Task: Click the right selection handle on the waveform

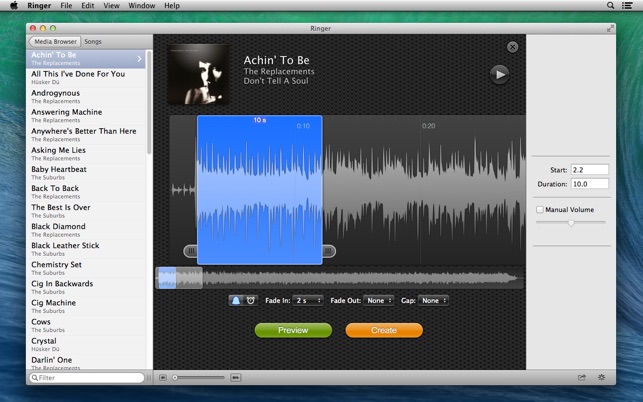Action: (x=328, y=251)
